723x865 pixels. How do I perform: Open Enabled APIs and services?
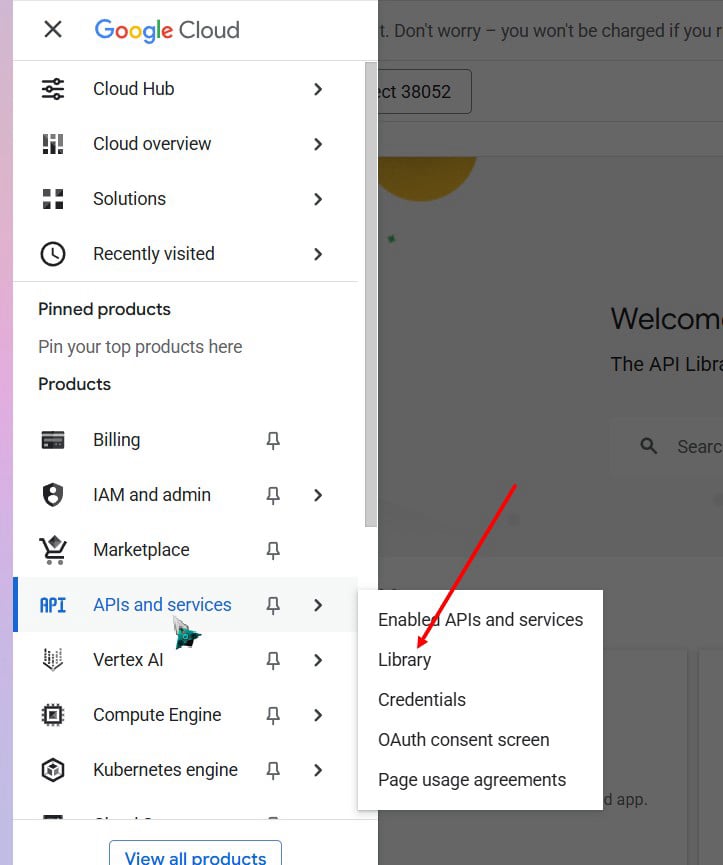click(480, 620)
